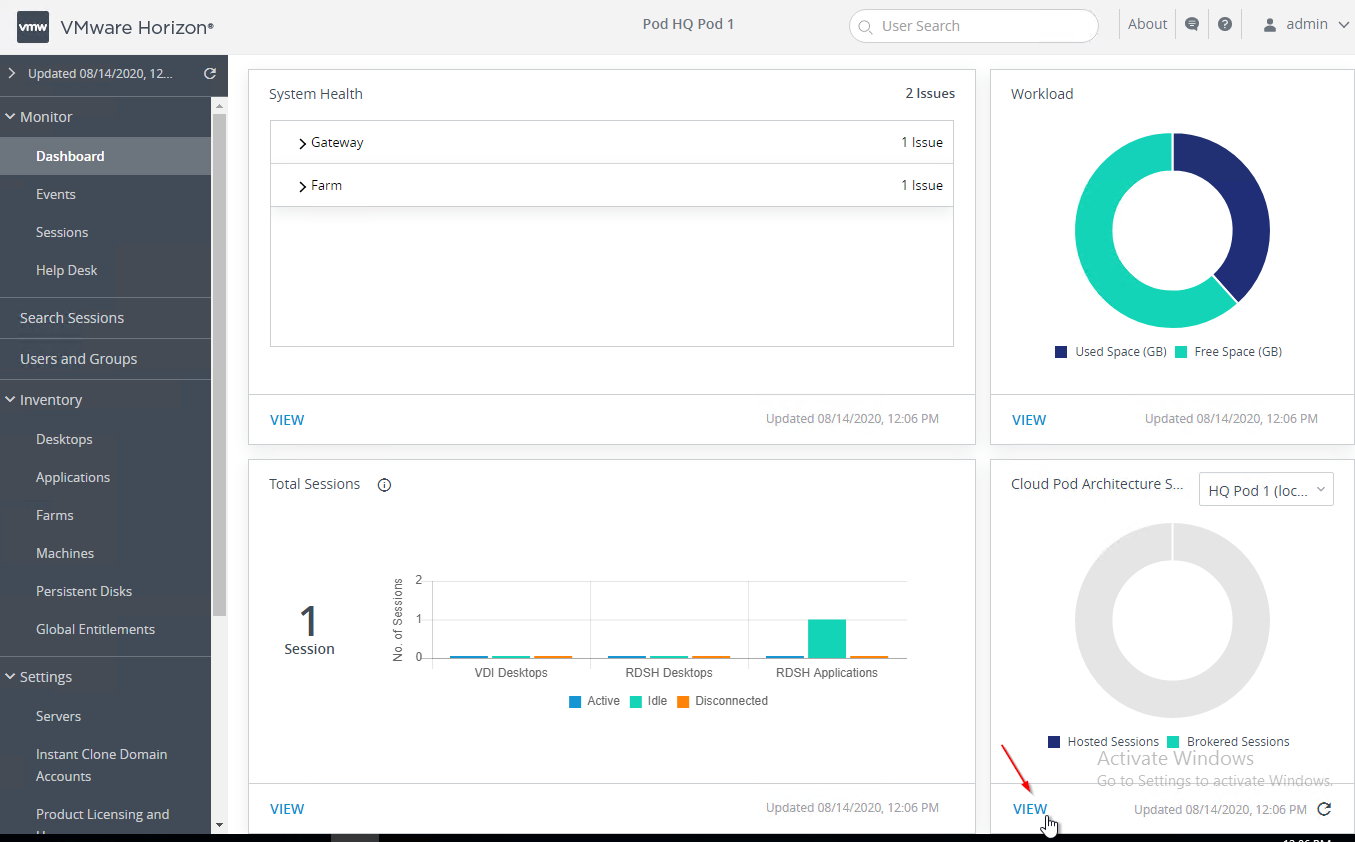The width and height of the screenshot is (1355, 842).
Task: Click sidebar scrollbar down arrow
Action: pos(219,825)
